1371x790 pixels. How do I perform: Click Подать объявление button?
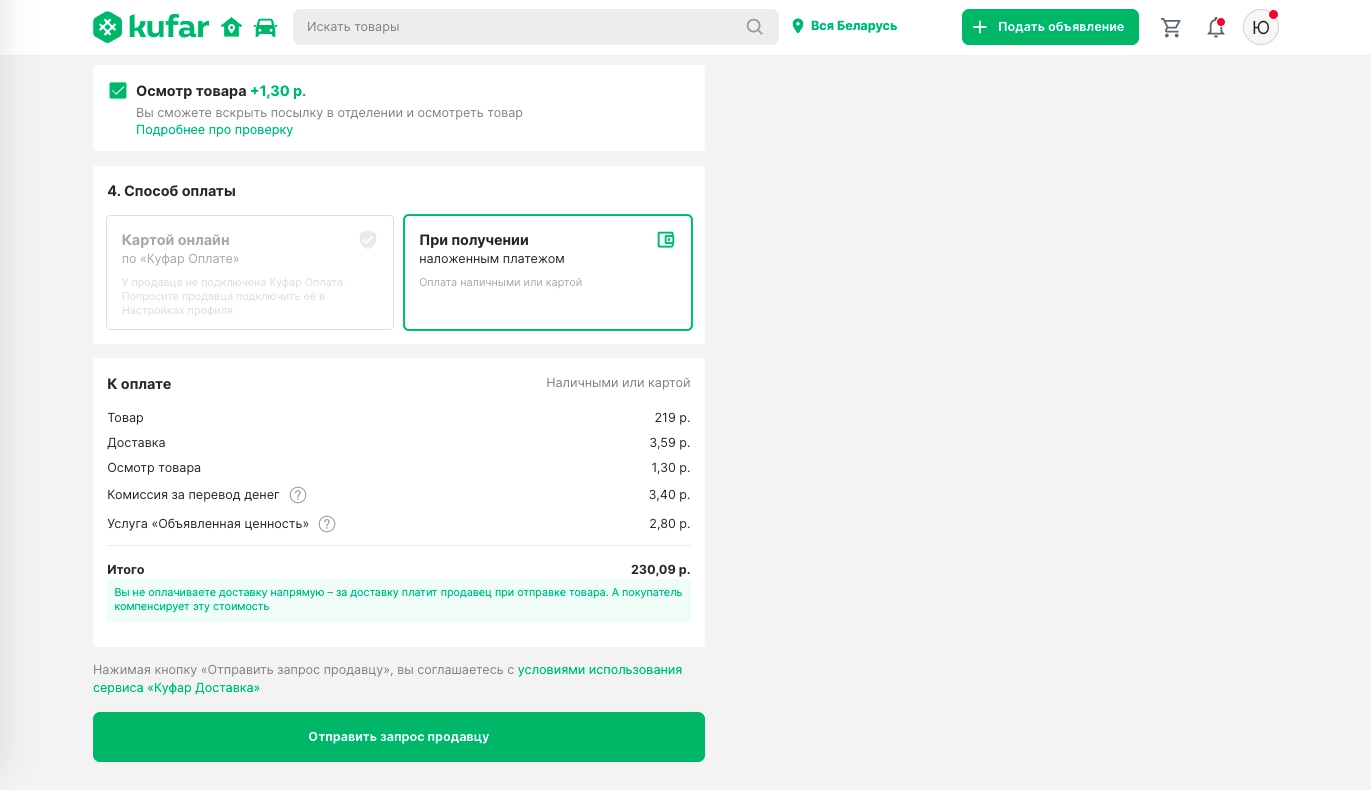click(1050, 27)
